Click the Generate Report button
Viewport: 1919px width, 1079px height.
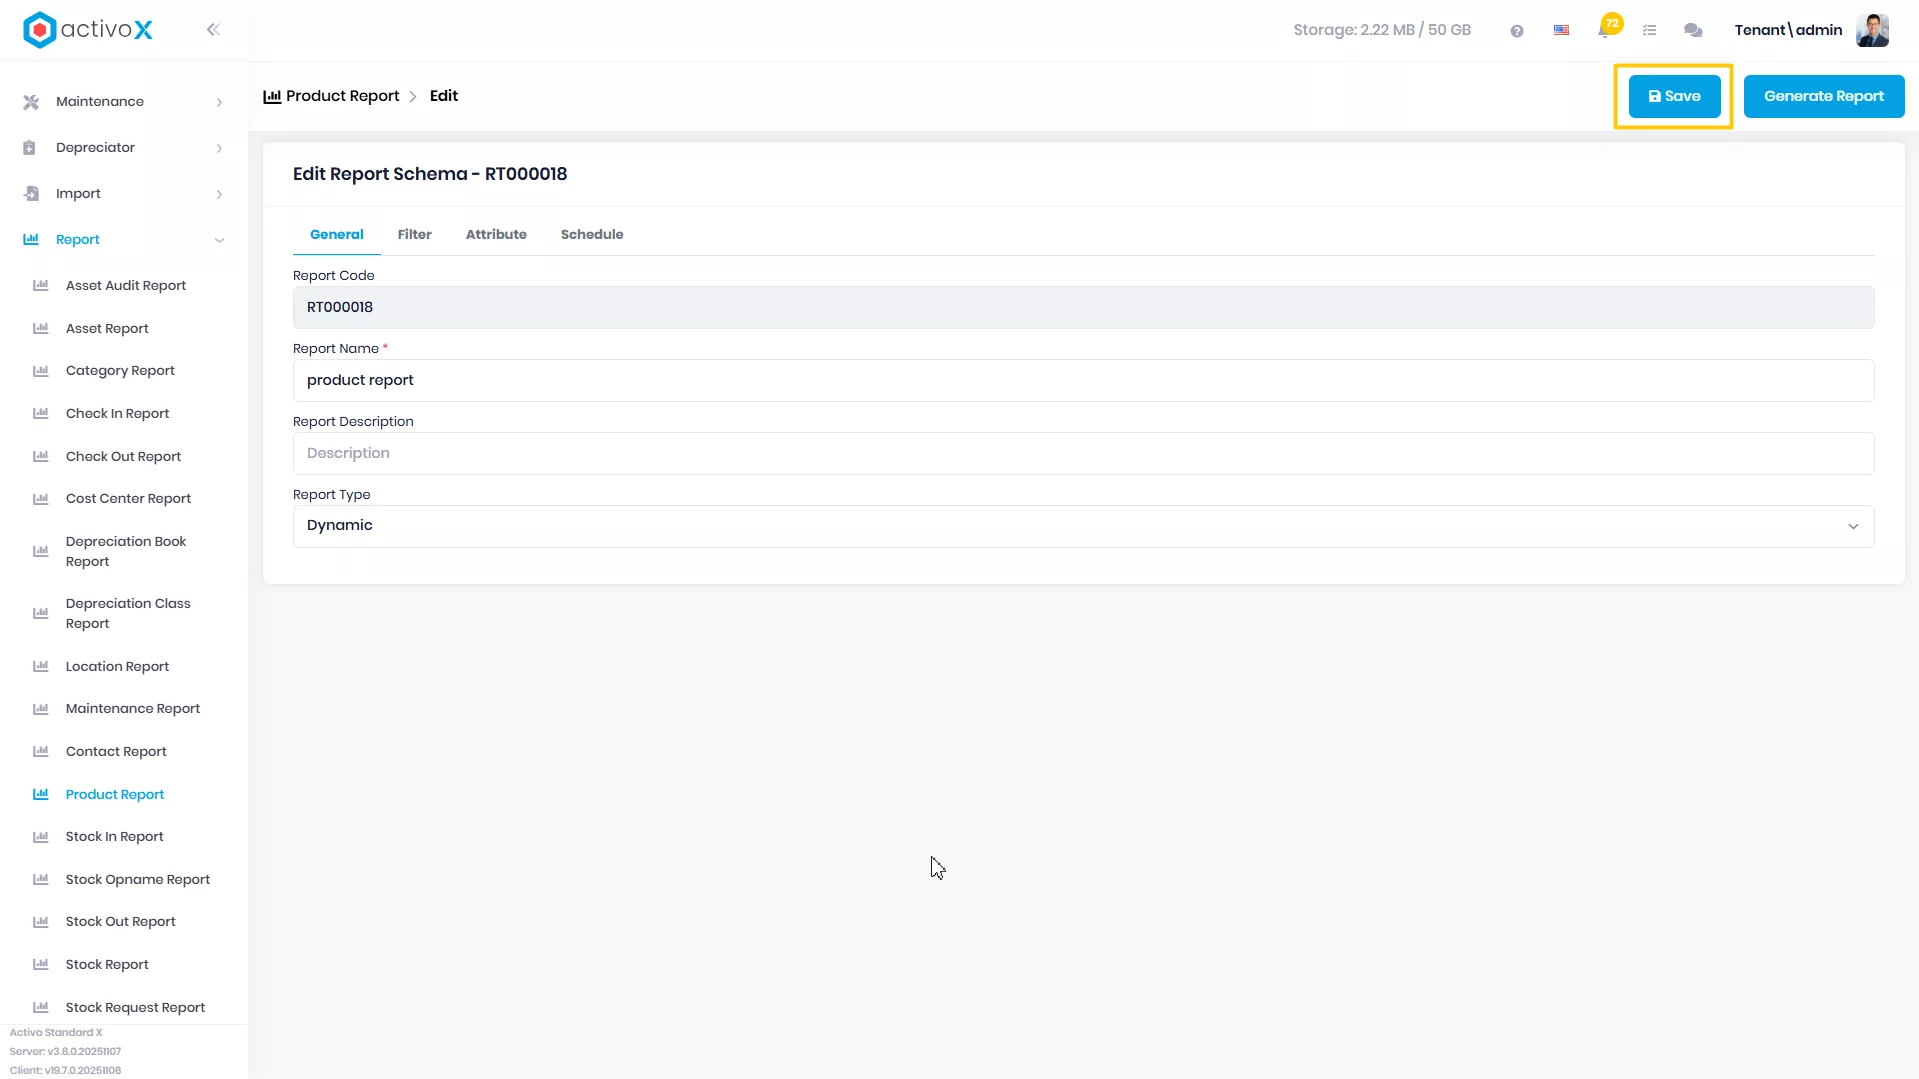(x=1823, y=96)
